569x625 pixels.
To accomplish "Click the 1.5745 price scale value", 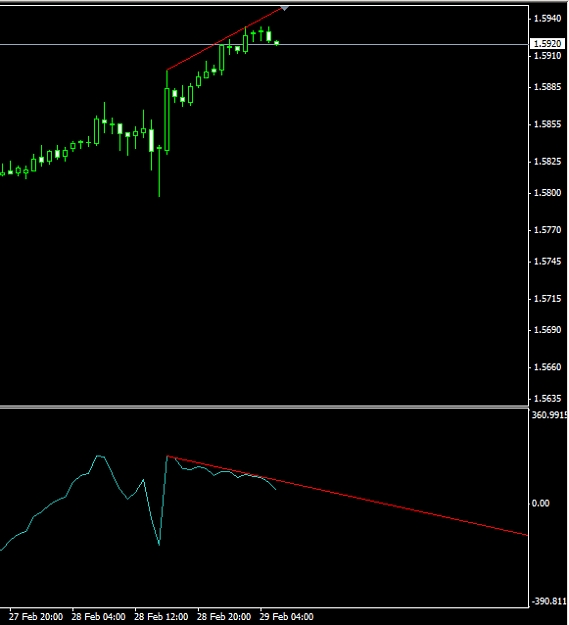I will pos(547,261).
